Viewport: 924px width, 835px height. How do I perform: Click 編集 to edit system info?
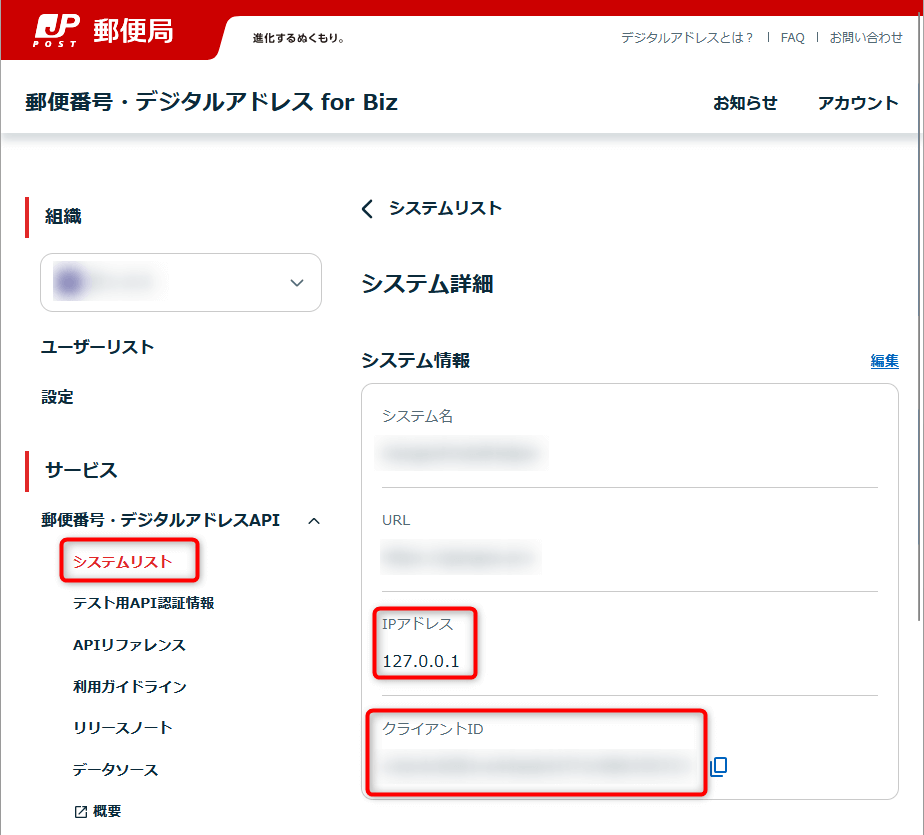coord(885,361)
